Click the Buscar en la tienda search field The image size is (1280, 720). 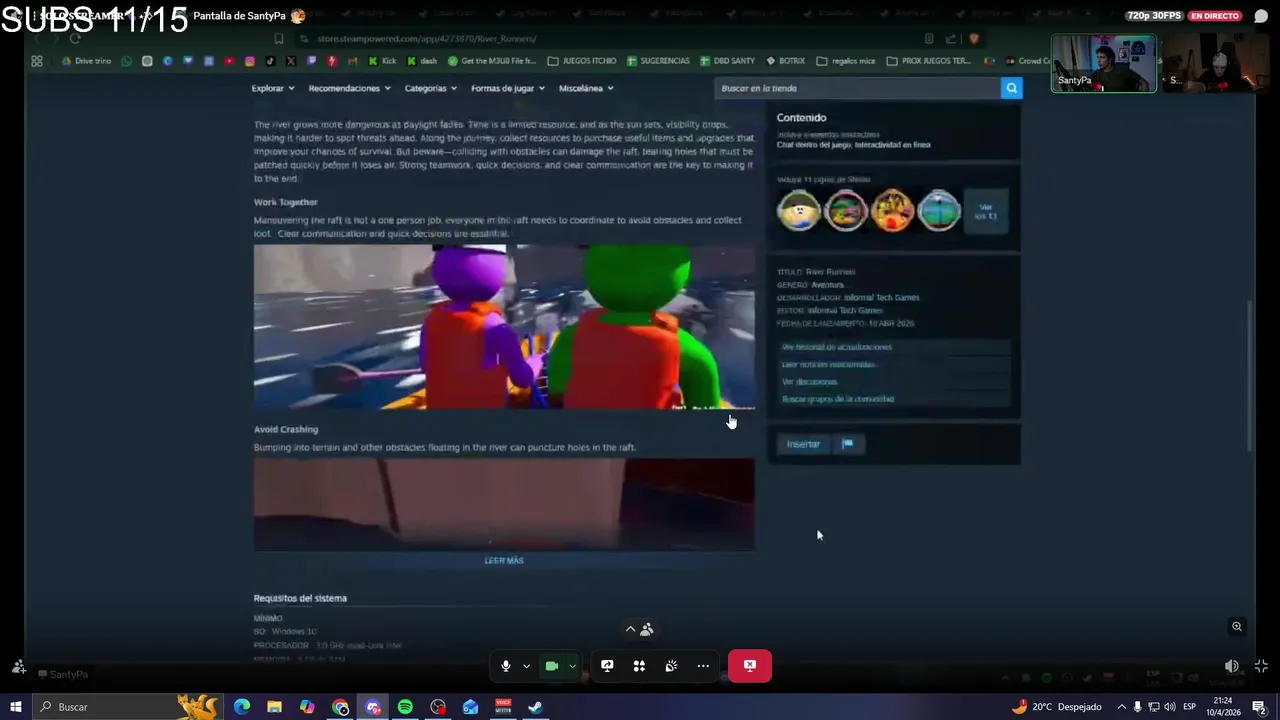click(858, 88)
